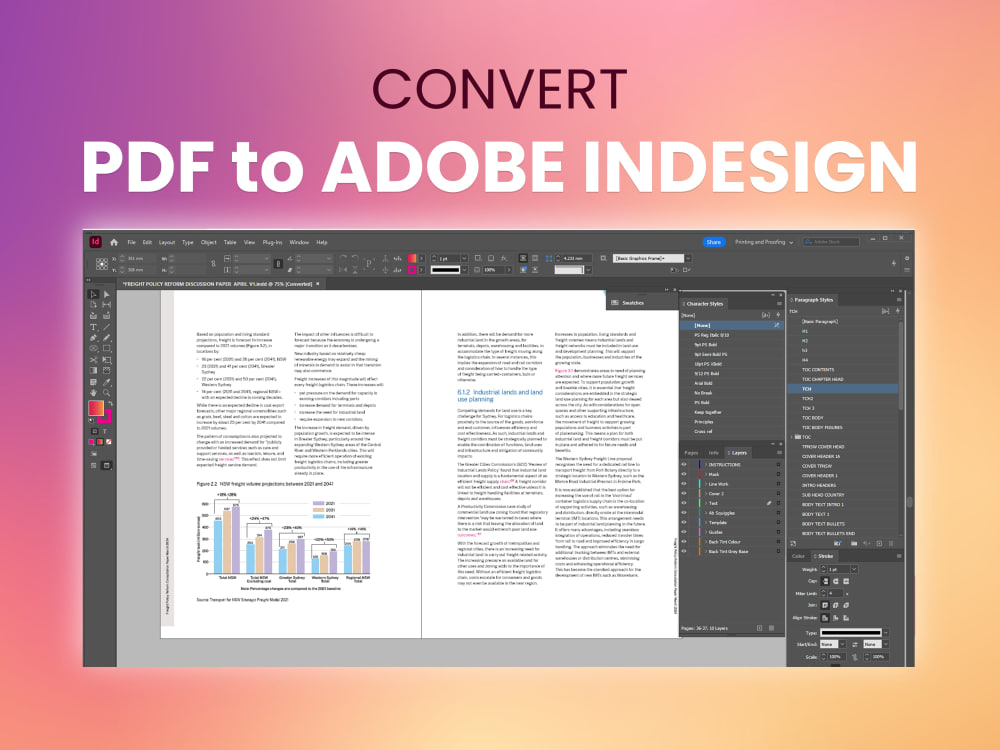
Task: Click create new layer icon
Action: point(760,628)
